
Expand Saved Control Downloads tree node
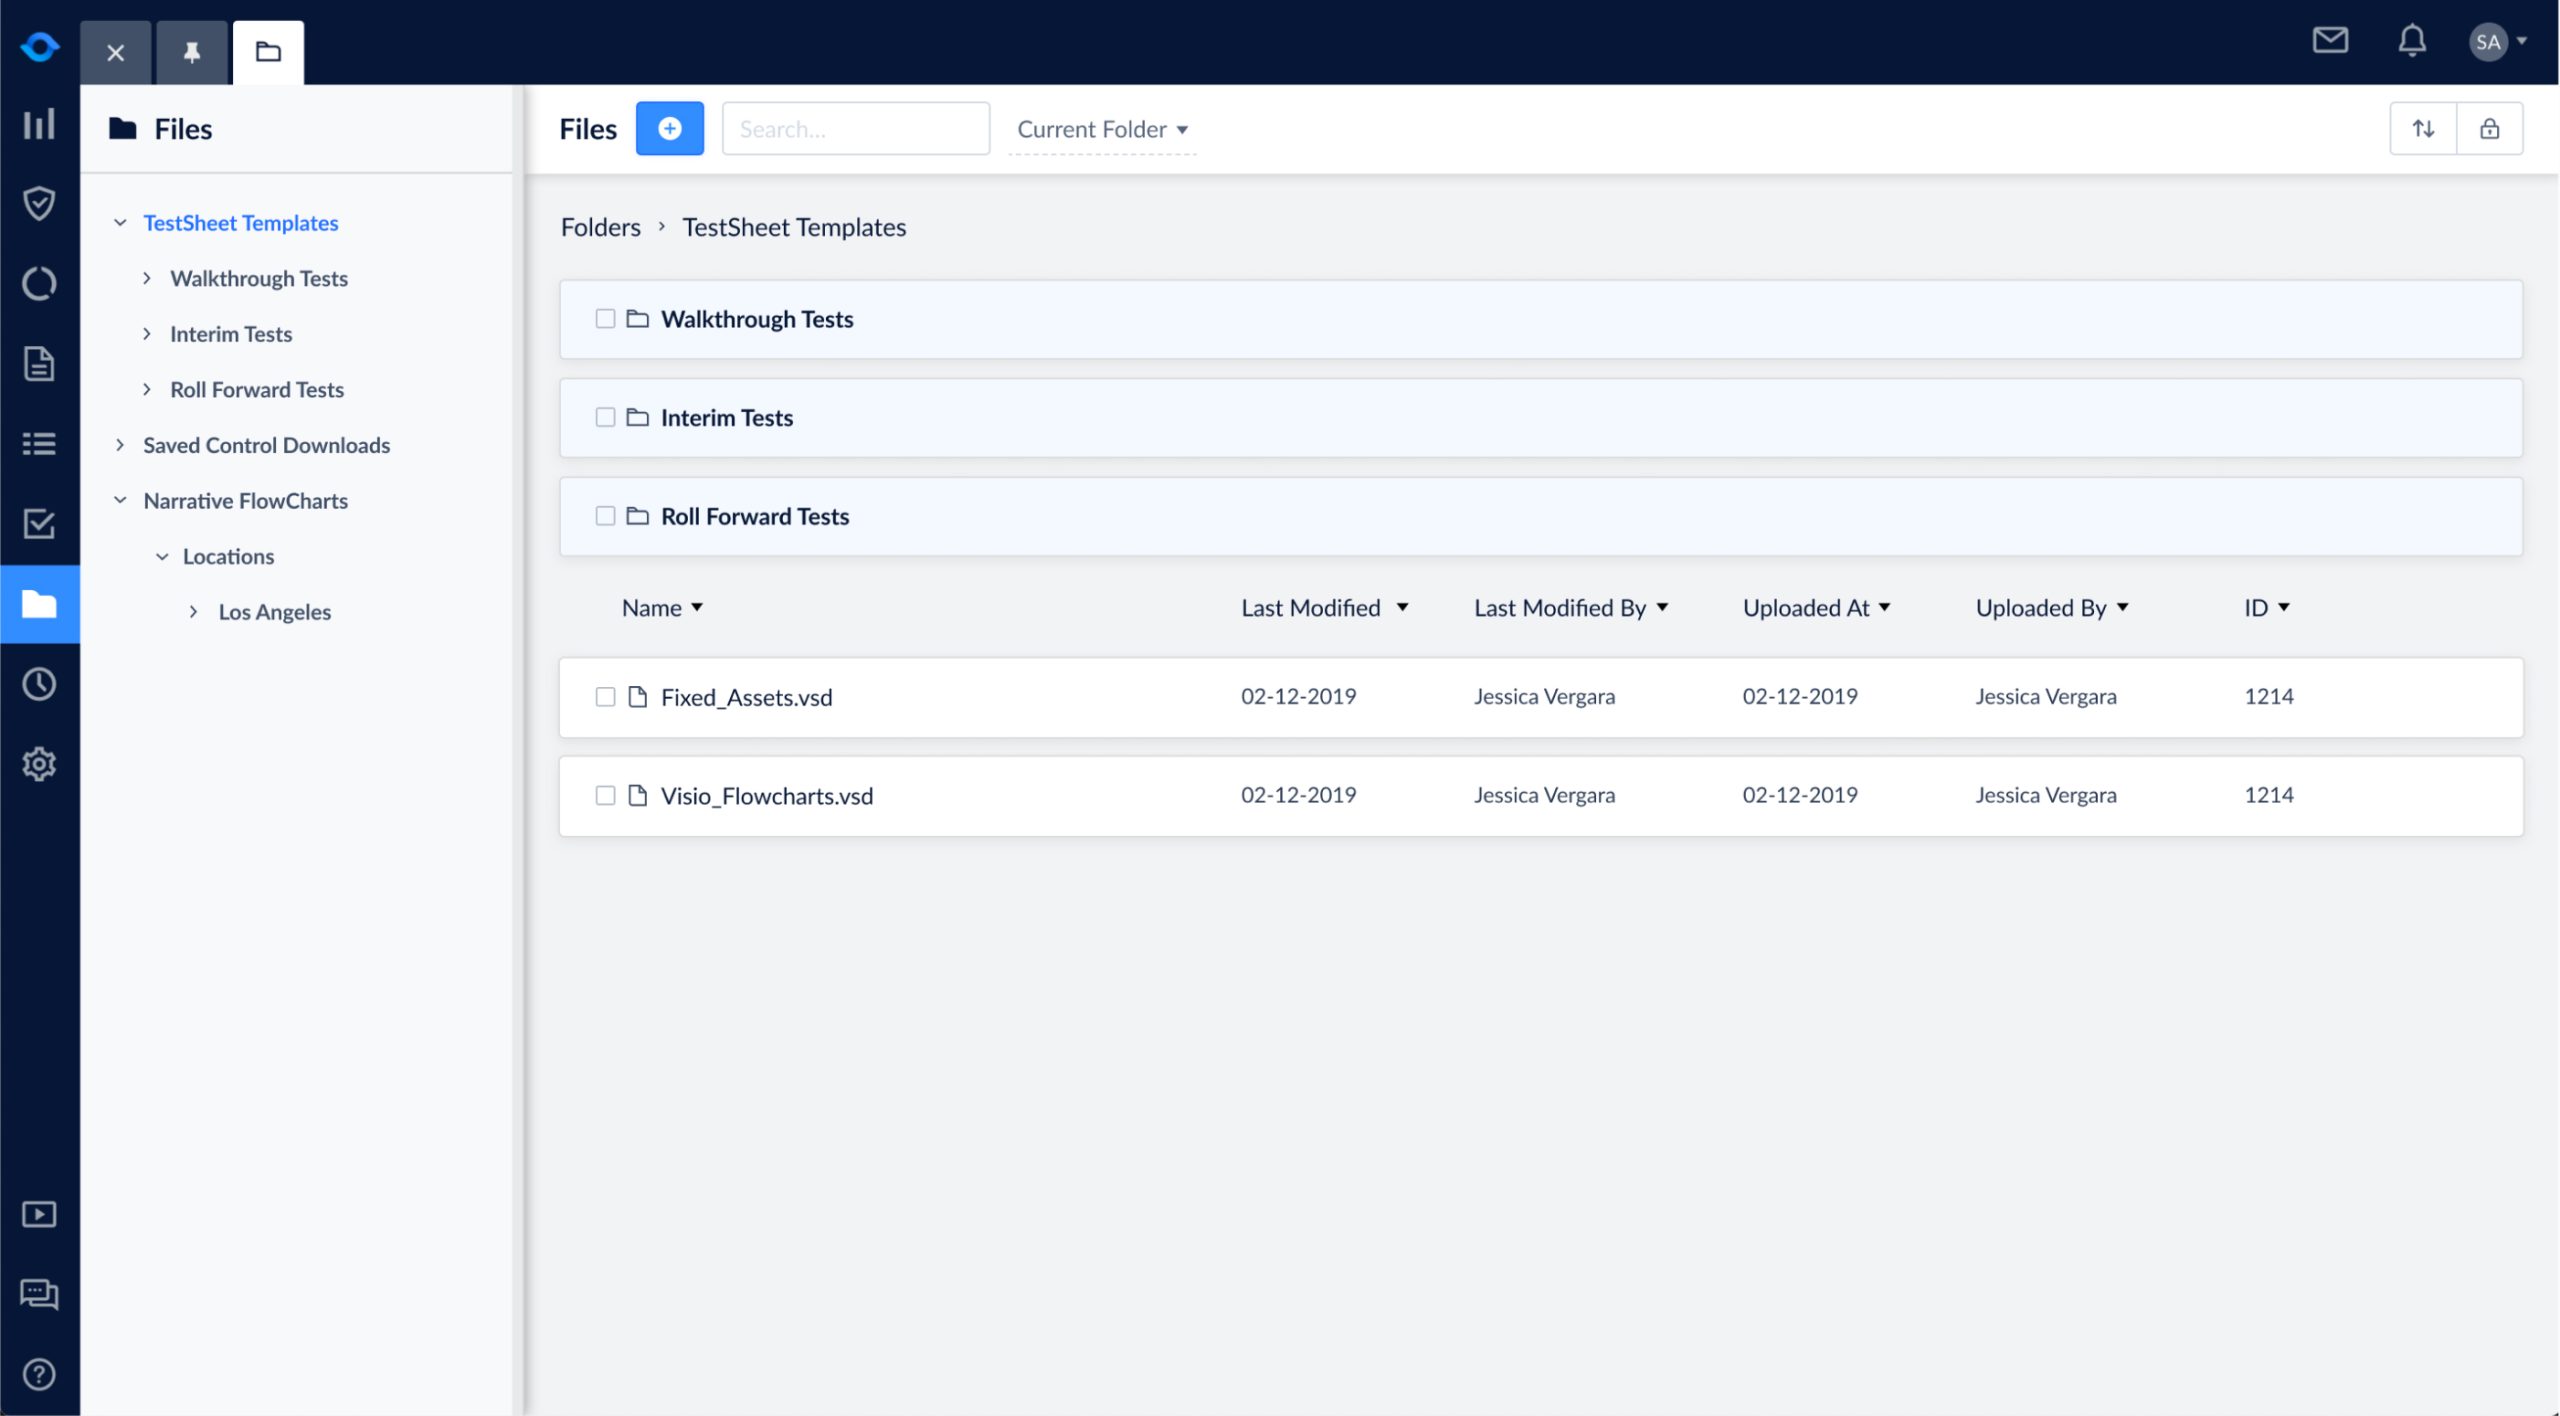[120, 445]
